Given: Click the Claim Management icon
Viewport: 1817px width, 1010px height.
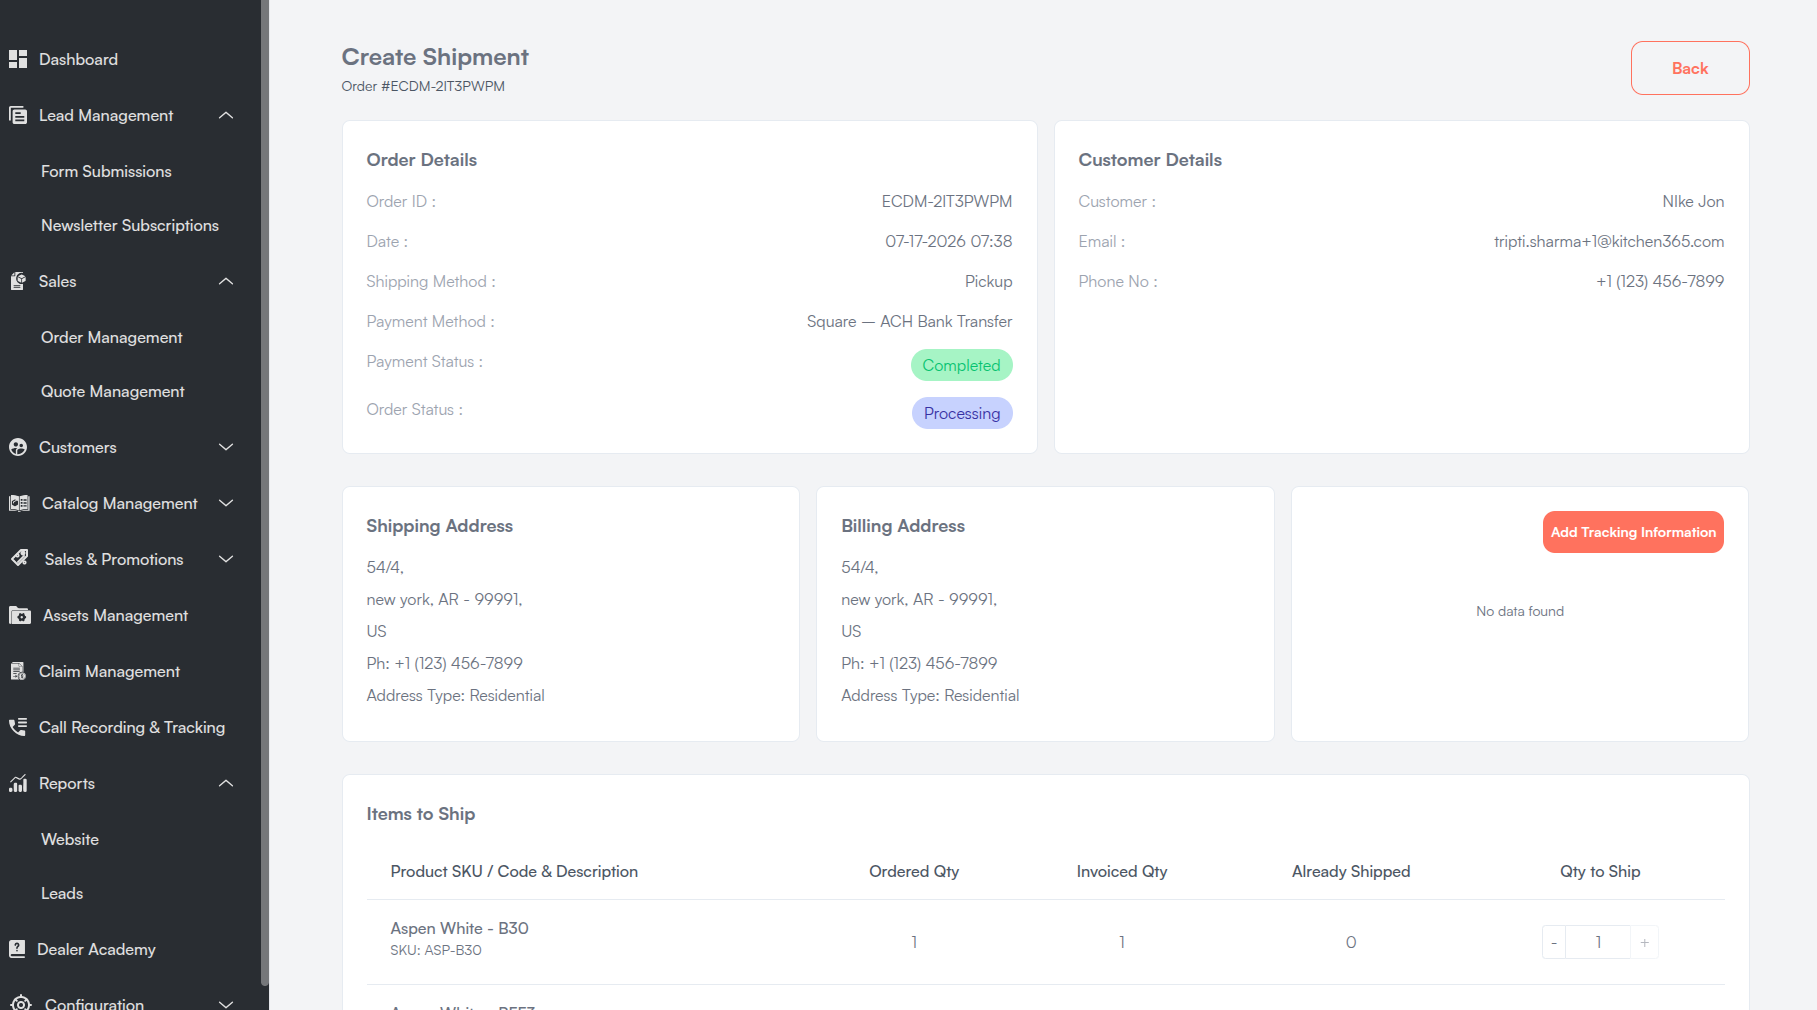Looking at the screenshot, I should coord(18,671).
